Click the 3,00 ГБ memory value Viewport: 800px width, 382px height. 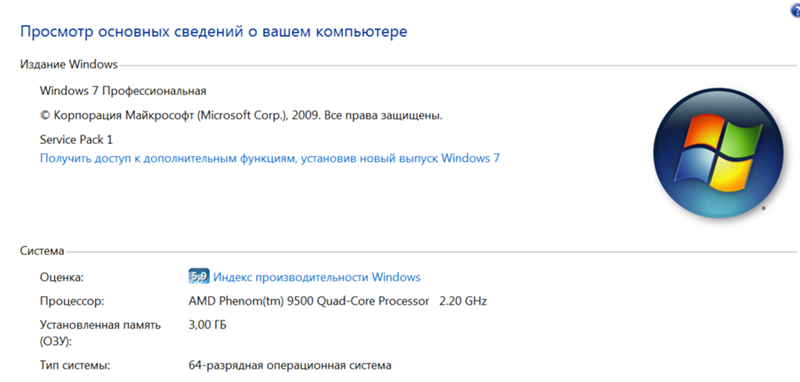pos(208,325)
